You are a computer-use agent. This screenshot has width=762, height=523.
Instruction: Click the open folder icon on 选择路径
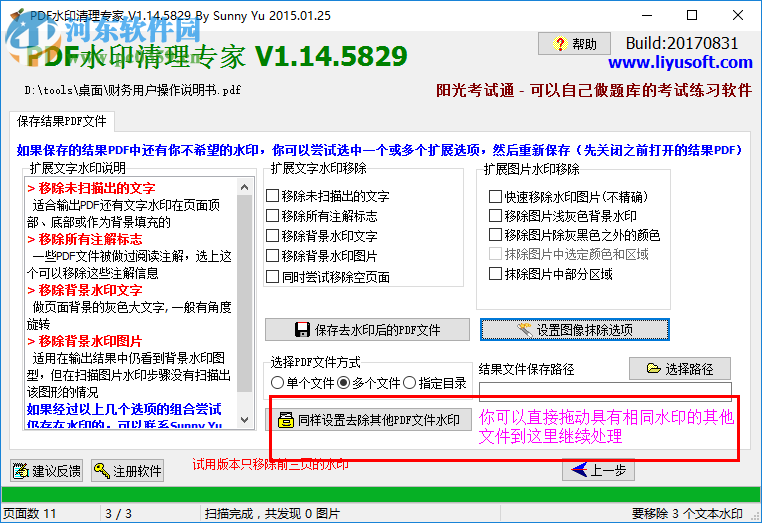pos(654,368)
